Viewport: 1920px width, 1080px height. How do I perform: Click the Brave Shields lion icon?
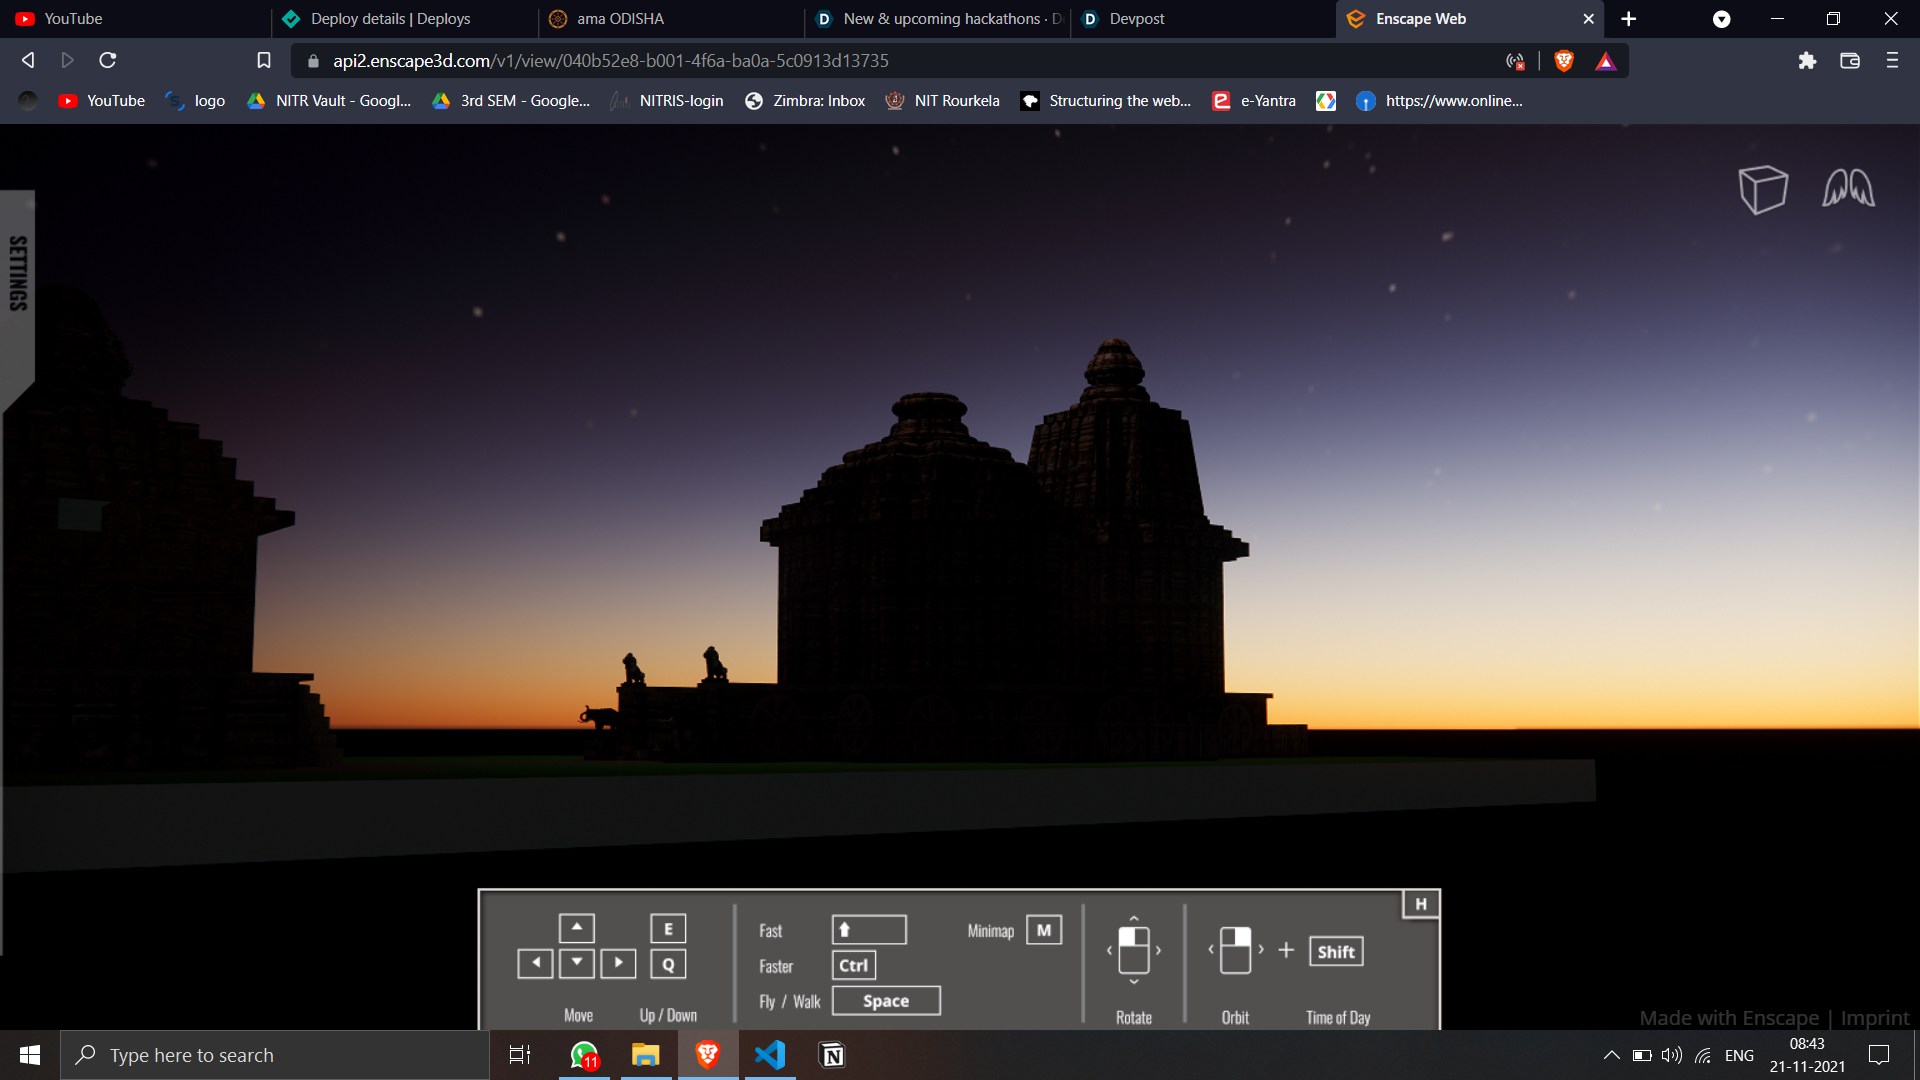[1564, 61]
